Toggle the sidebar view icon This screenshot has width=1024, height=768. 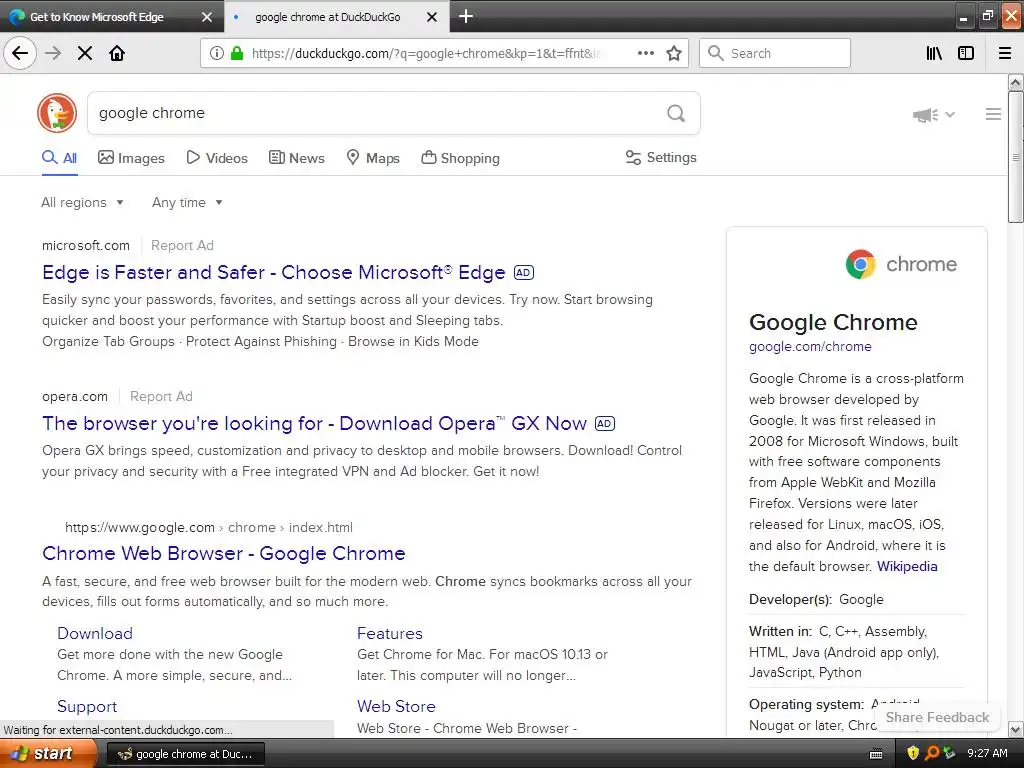[966, 53]
